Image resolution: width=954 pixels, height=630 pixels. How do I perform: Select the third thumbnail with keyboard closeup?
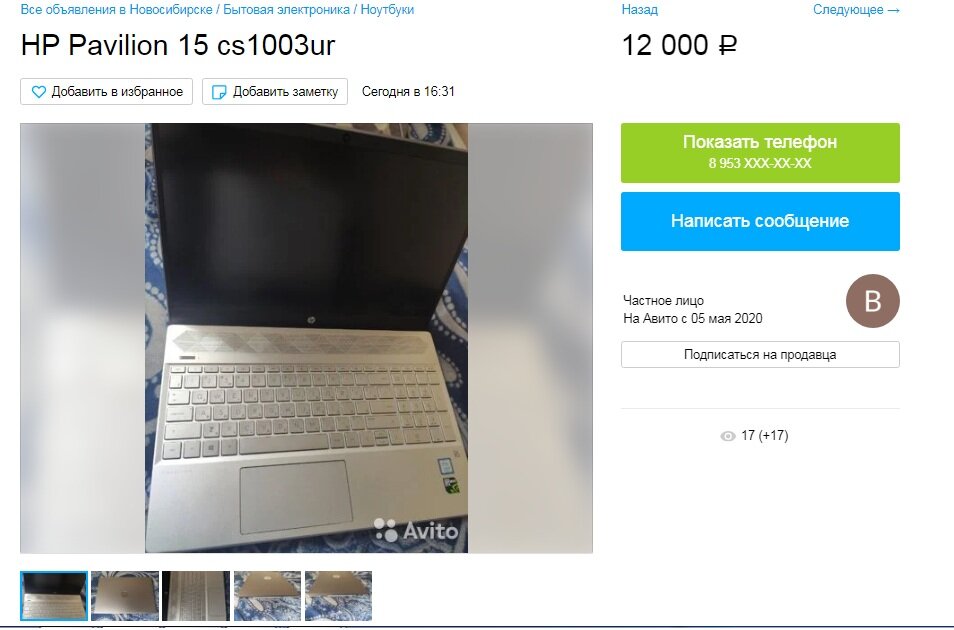[x=196, y=596]
